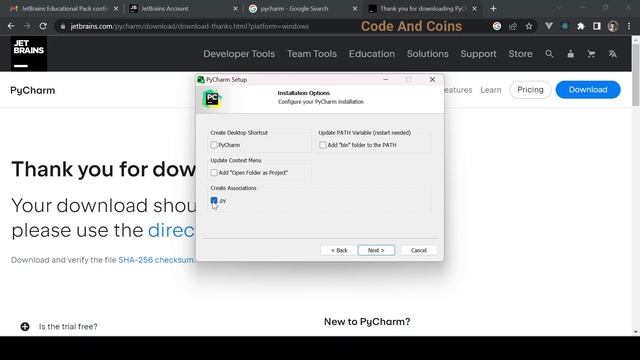
Task: Open the Education menu
Action: (372, 54)
